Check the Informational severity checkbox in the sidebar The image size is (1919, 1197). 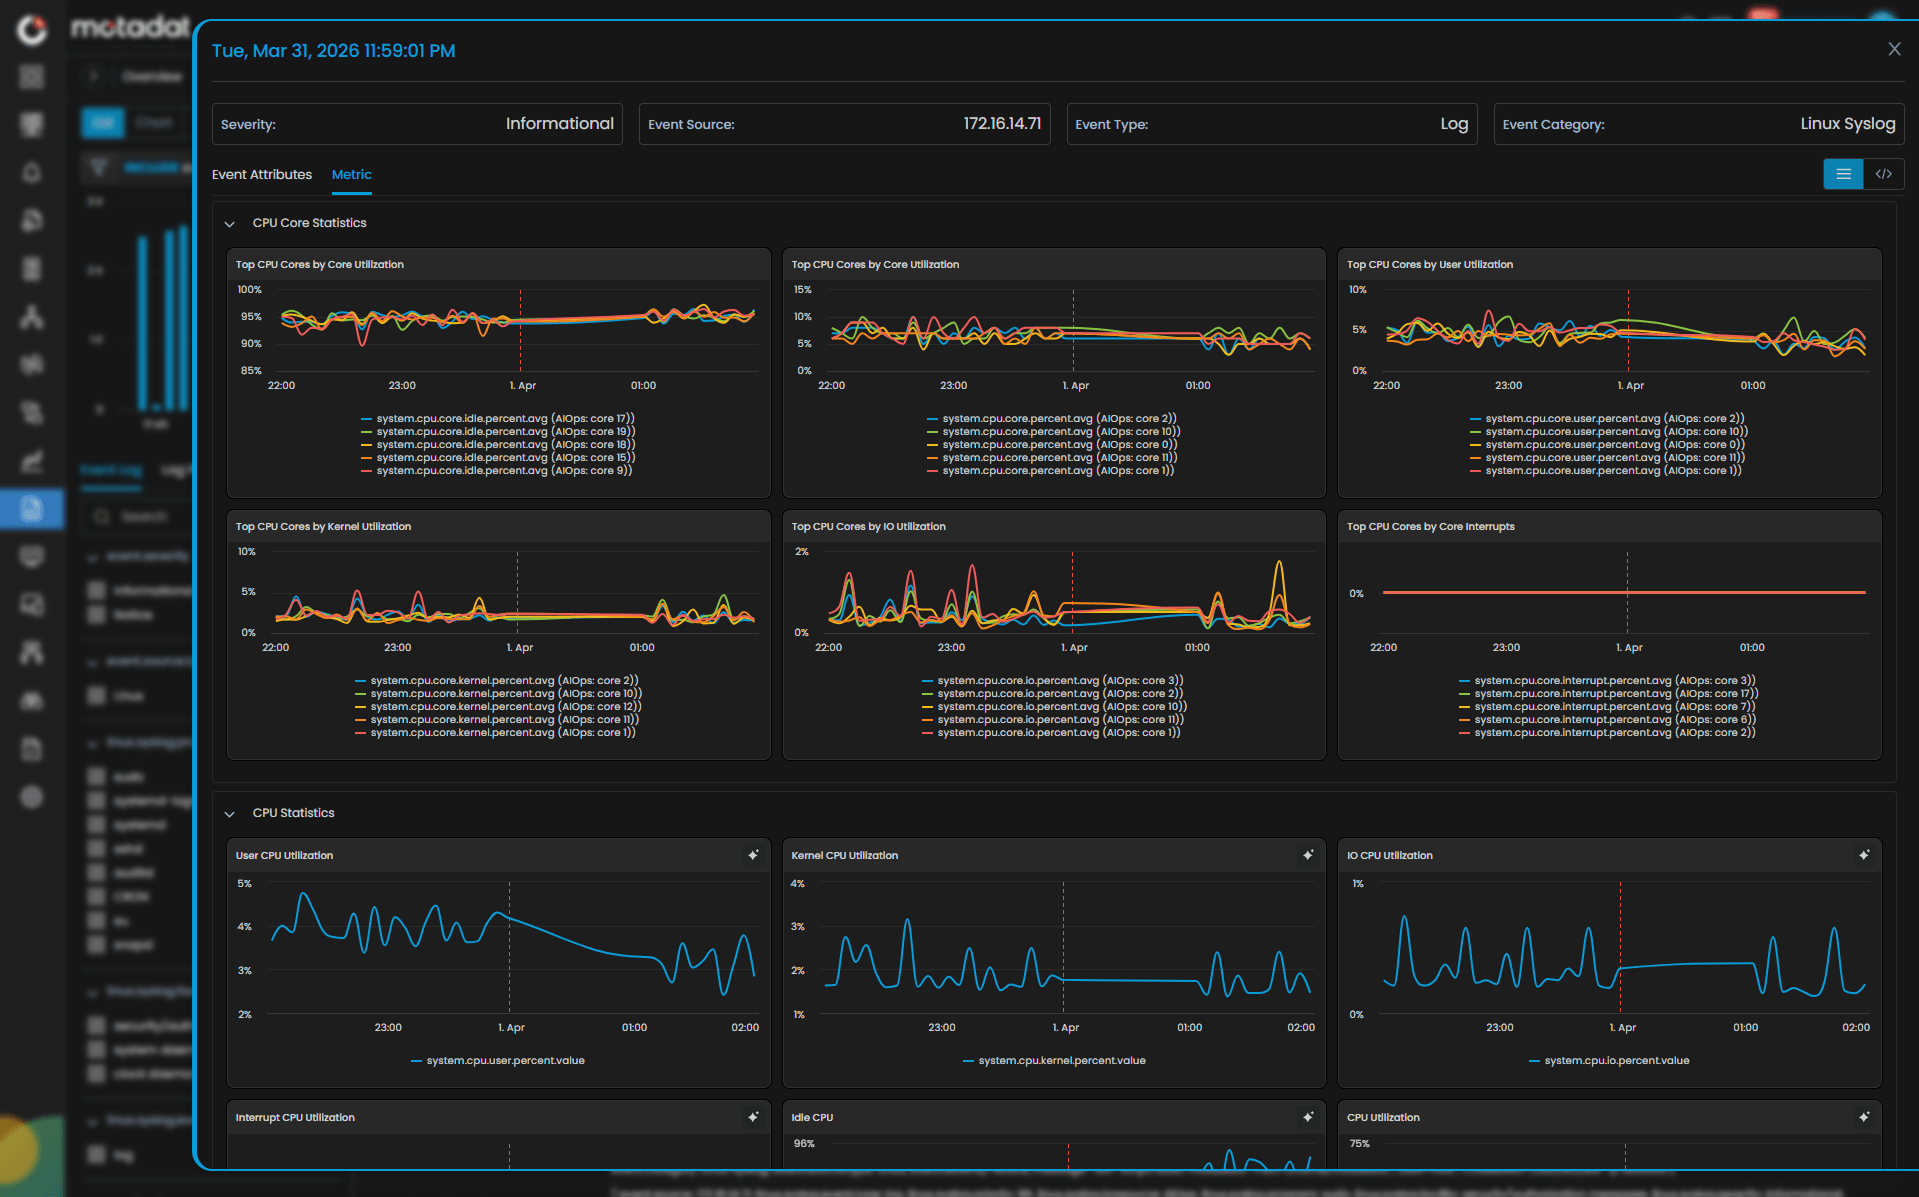[94, 590]
